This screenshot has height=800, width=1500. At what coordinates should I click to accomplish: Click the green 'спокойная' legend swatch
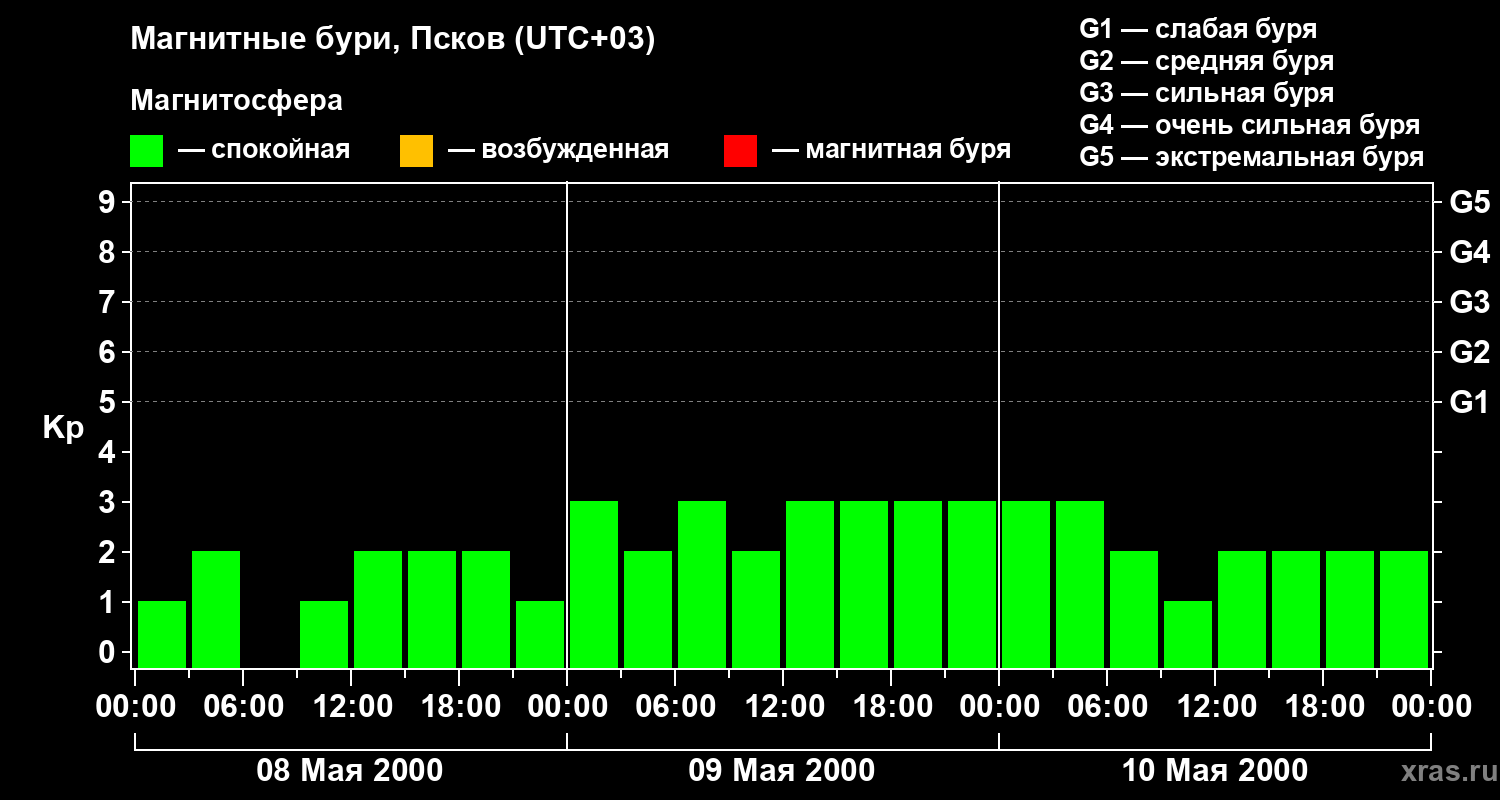[147, 151]
